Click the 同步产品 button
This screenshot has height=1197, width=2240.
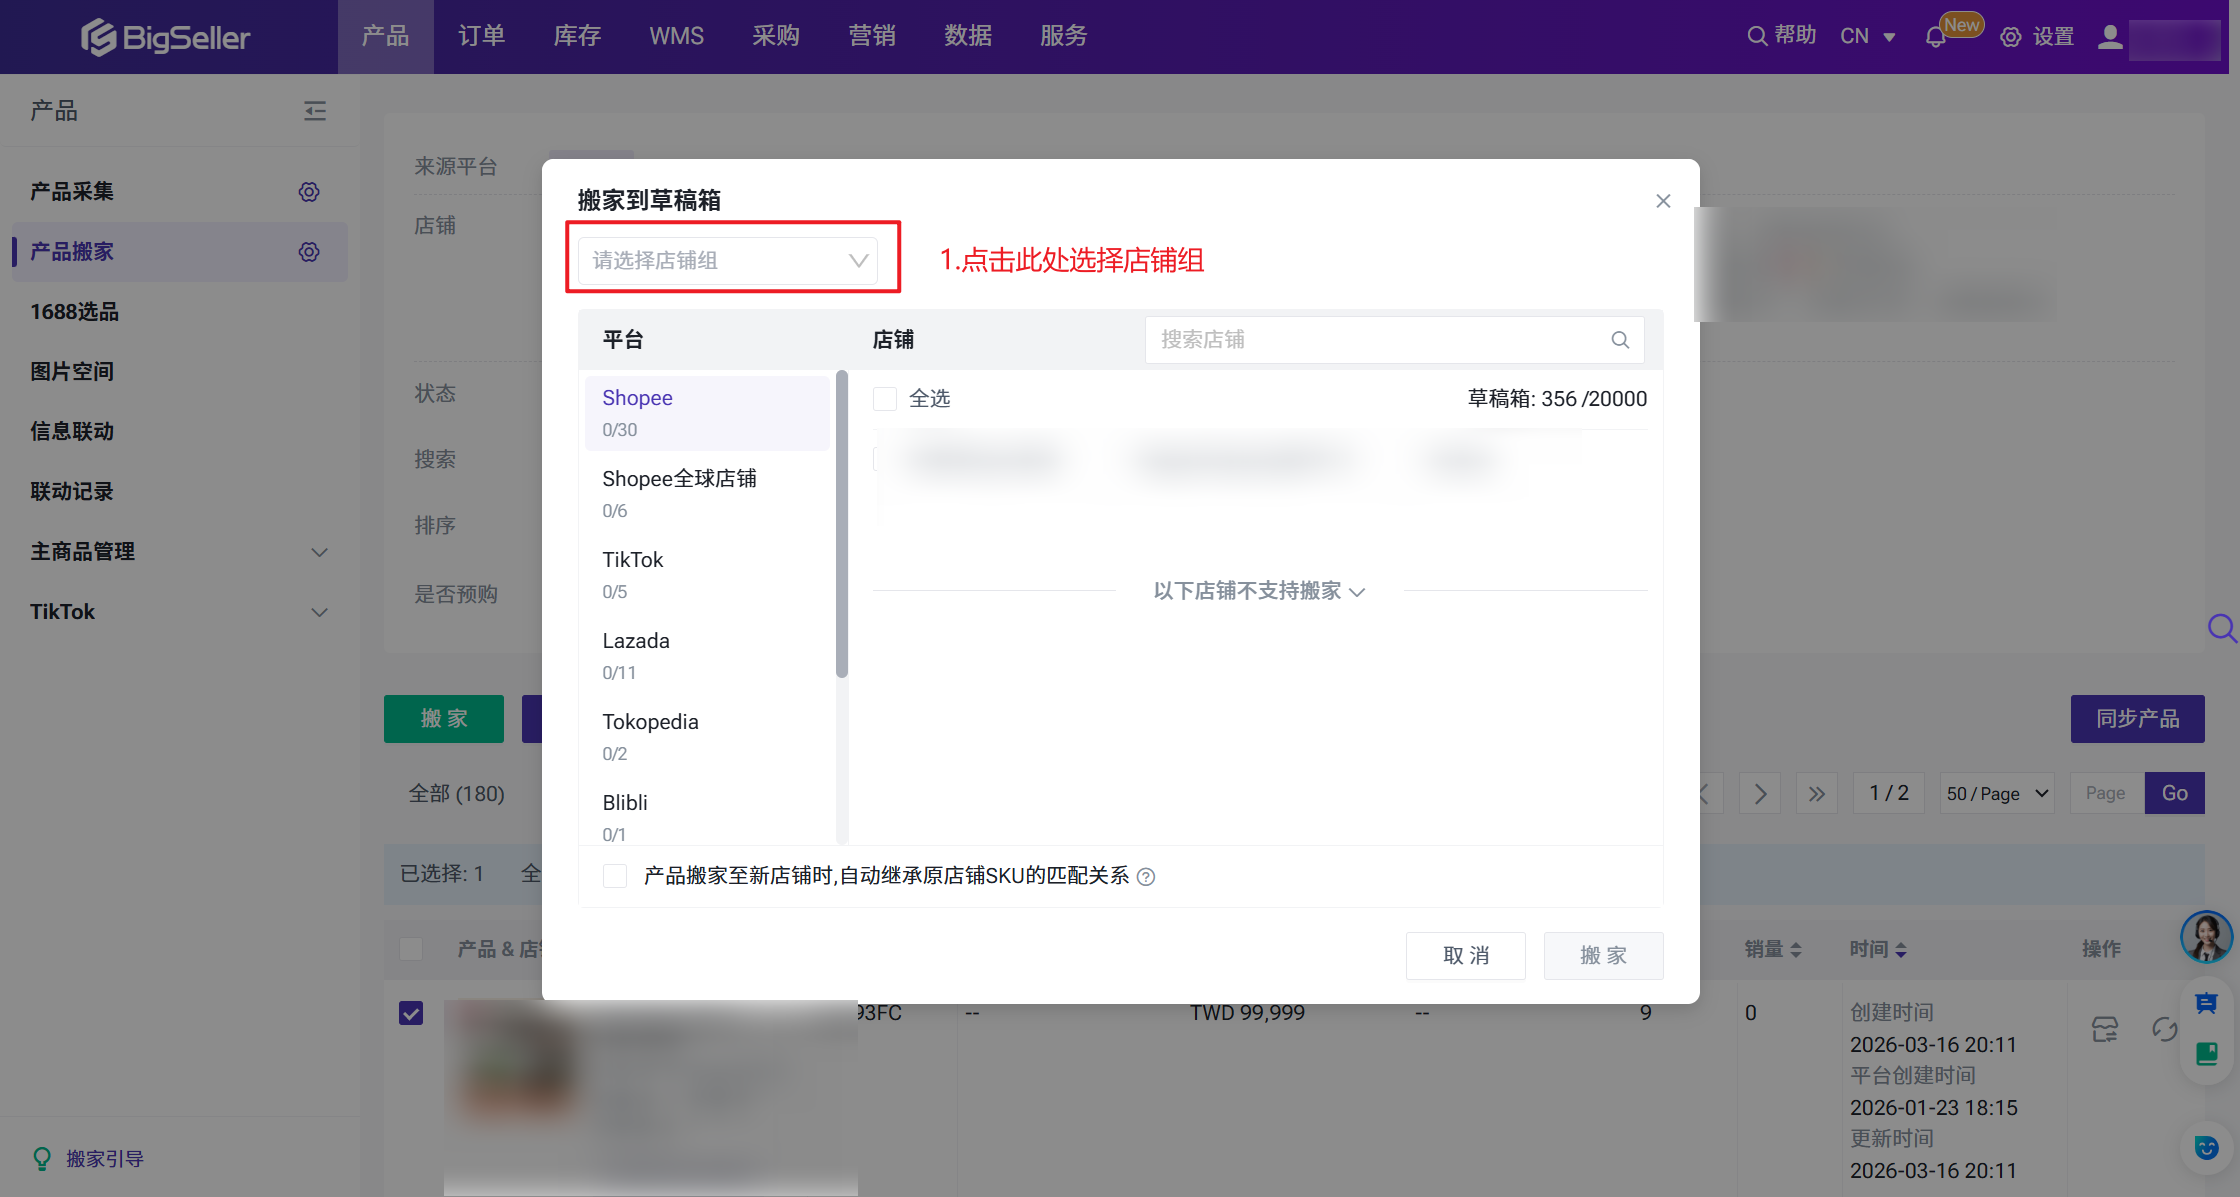point(2137,719)
